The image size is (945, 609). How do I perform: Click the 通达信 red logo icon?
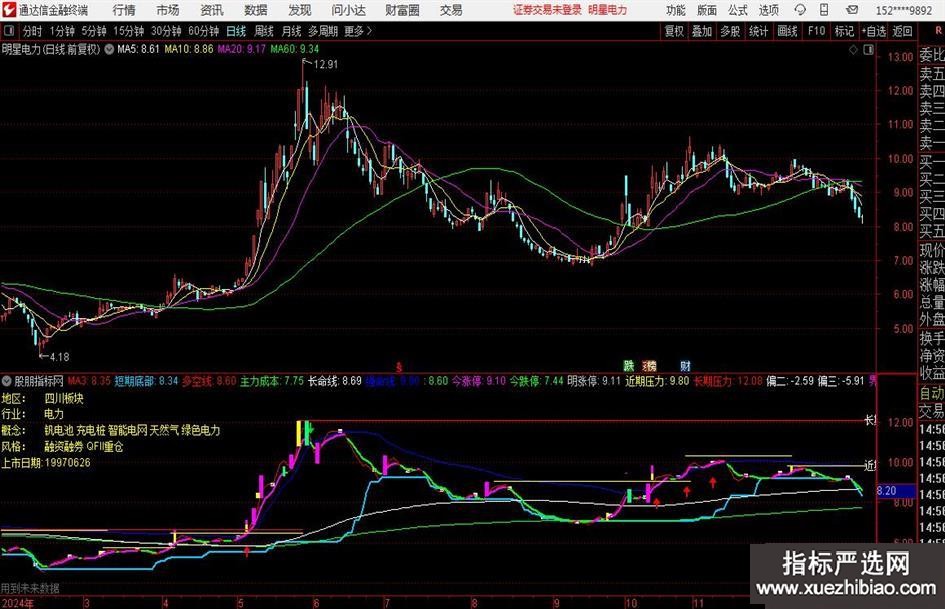pos(9,10)
